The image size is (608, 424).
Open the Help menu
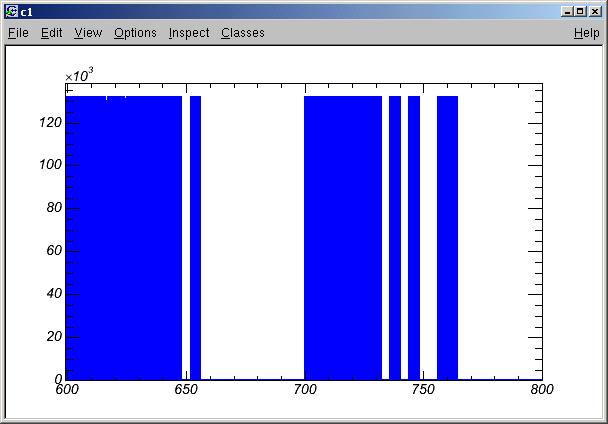pos(587,33)
